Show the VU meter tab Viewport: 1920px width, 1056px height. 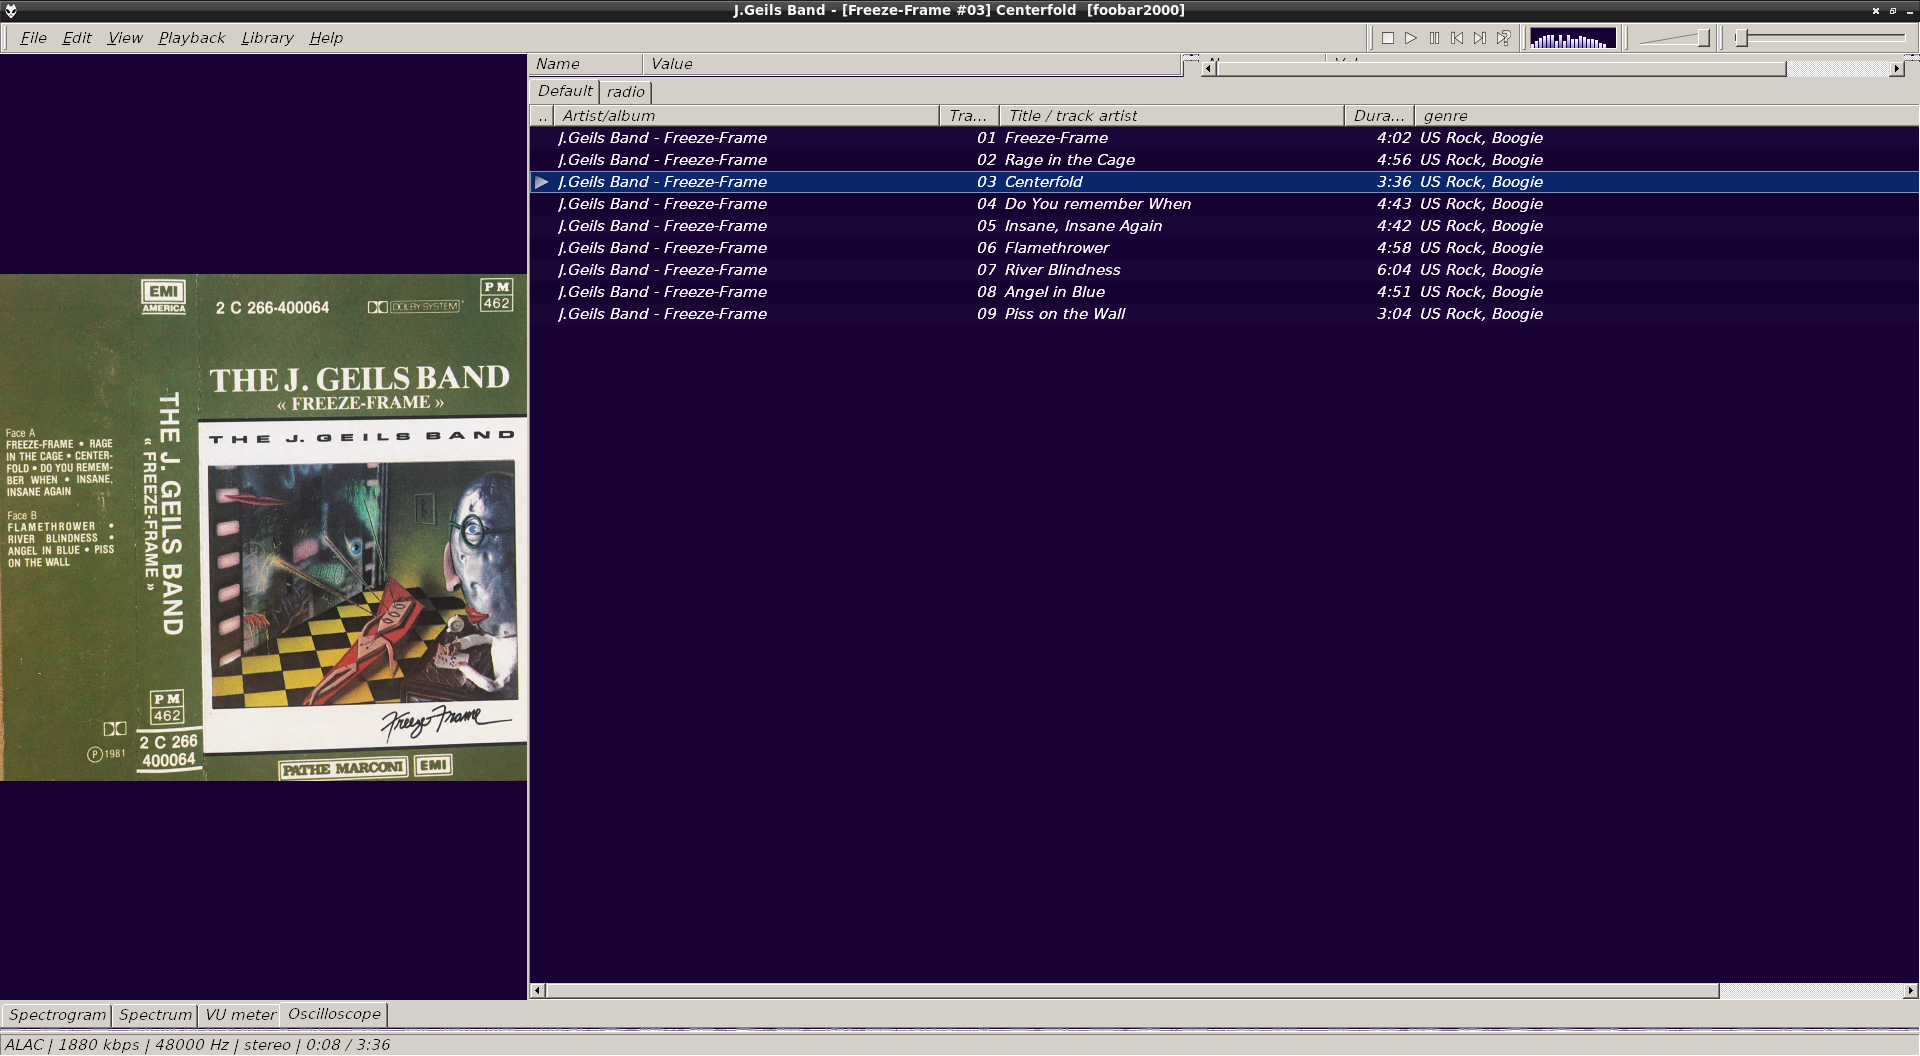tap(240, 1015)
